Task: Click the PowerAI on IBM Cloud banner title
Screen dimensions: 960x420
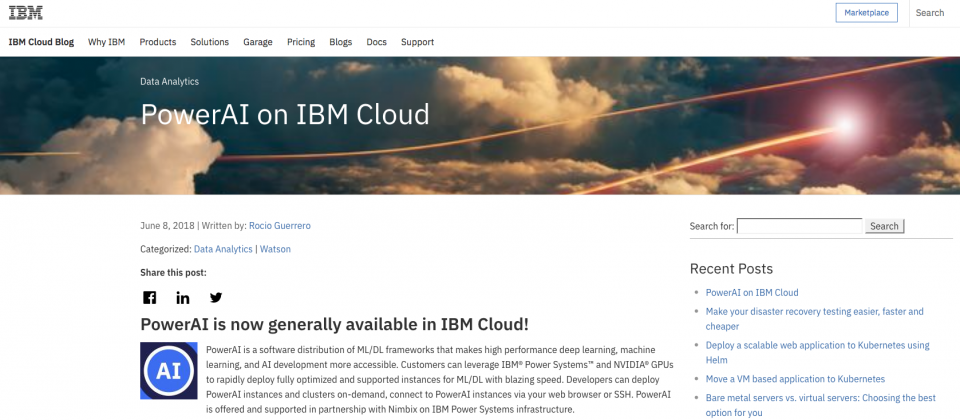Action: pos(285,114)
